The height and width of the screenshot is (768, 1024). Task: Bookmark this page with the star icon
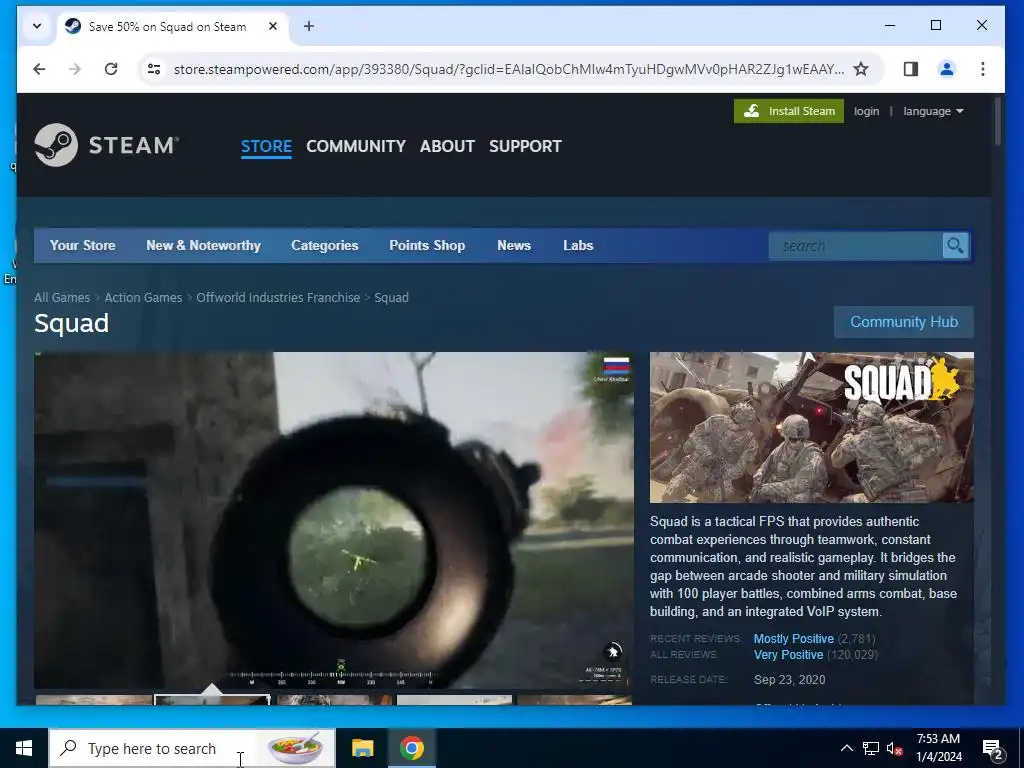click(861, 69)
